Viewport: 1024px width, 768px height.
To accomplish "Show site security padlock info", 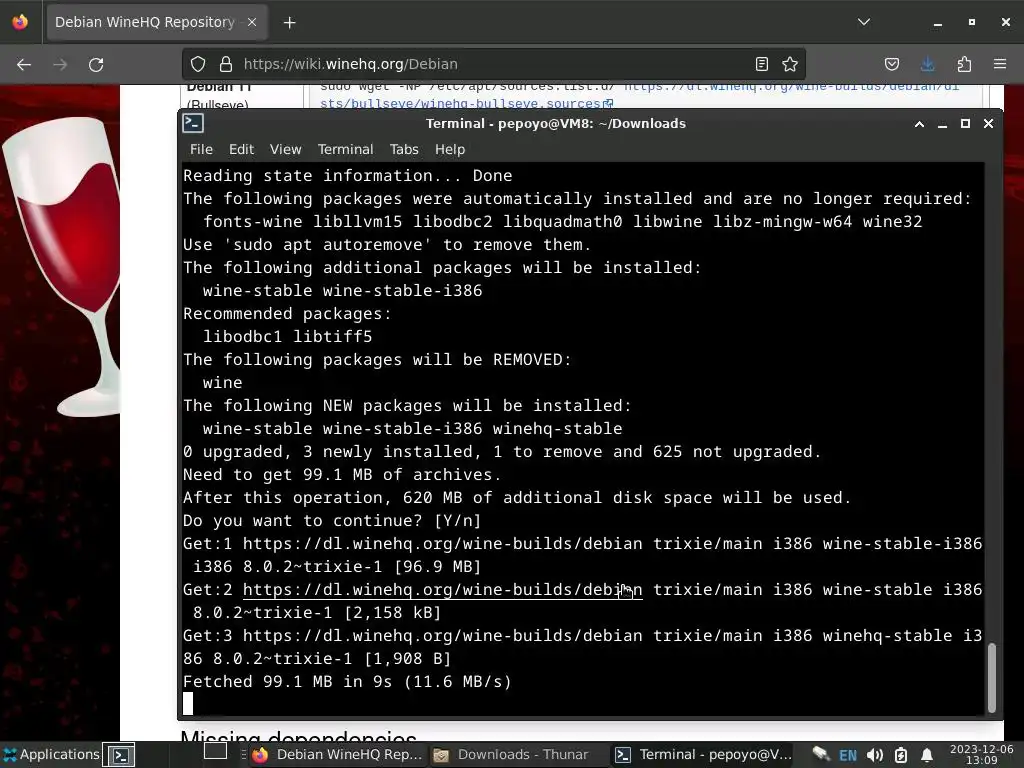I will (226, 64).
